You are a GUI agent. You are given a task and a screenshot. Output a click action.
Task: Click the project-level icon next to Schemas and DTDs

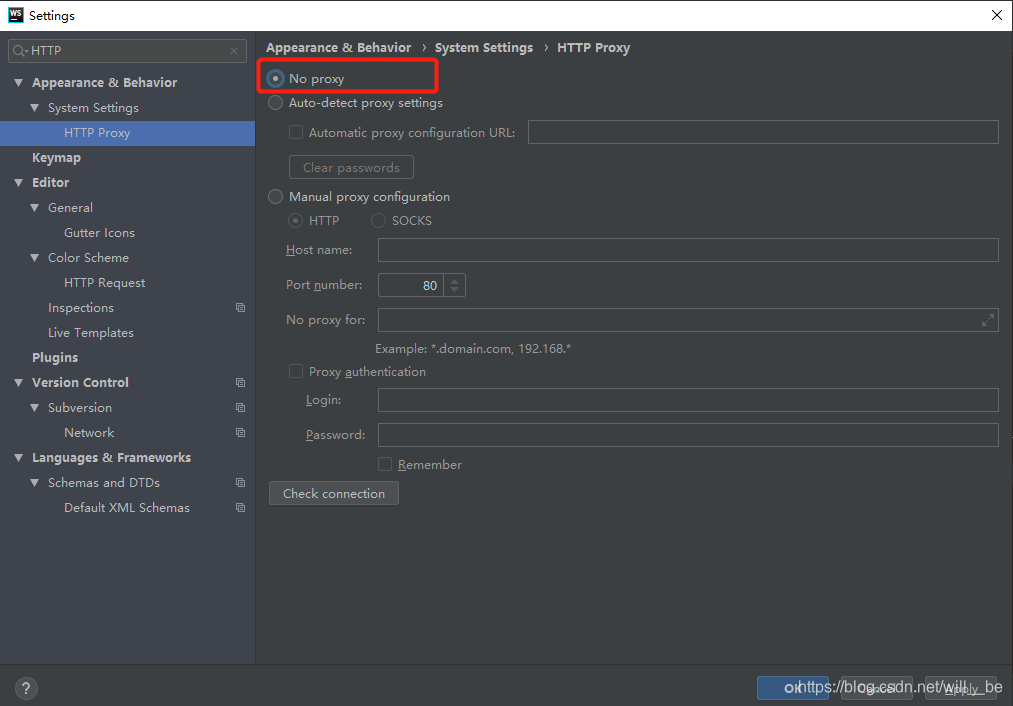[240, 483]
